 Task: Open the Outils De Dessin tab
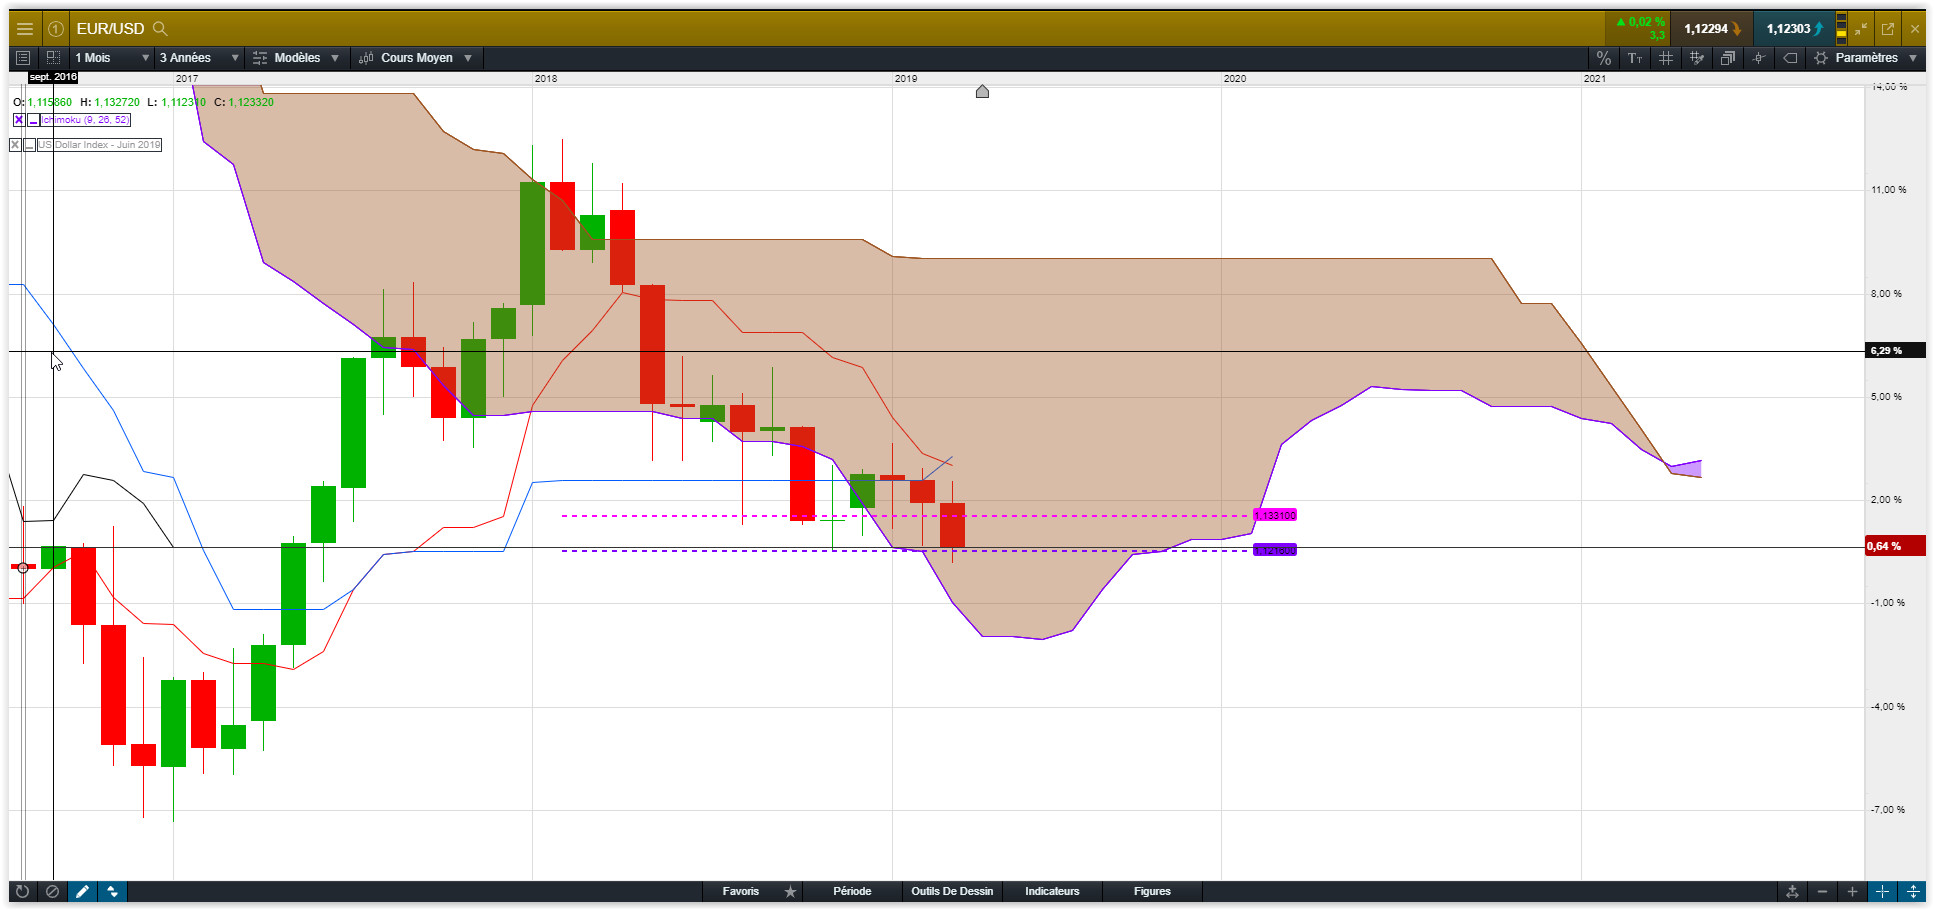coord(952,891)
